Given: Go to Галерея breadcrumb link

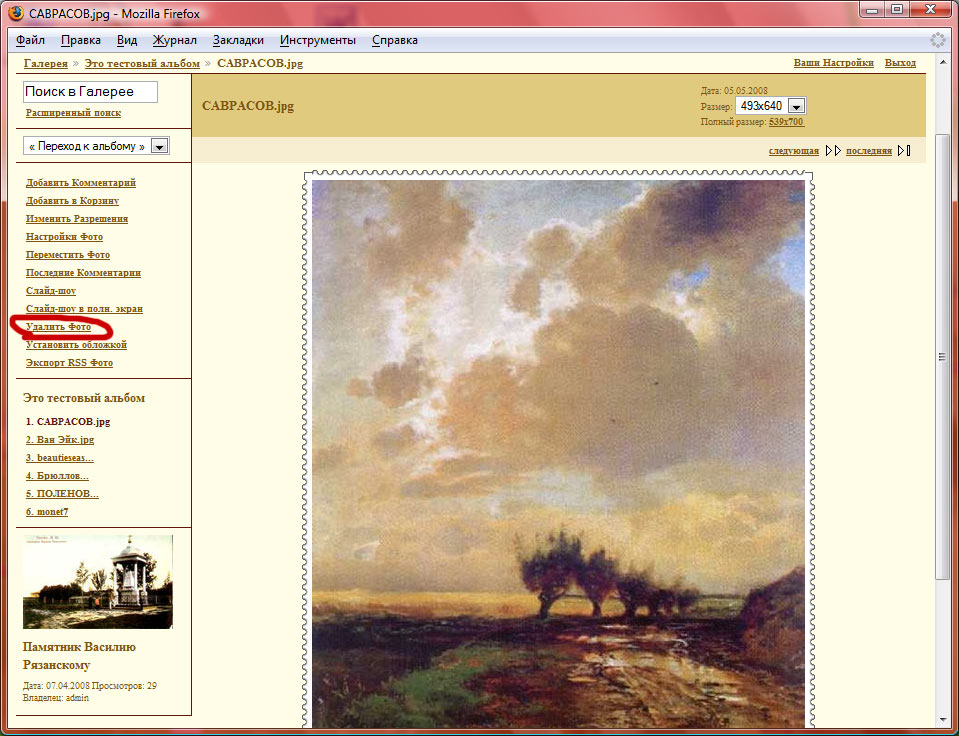Looking at the screenshot, I should [46, 63].
